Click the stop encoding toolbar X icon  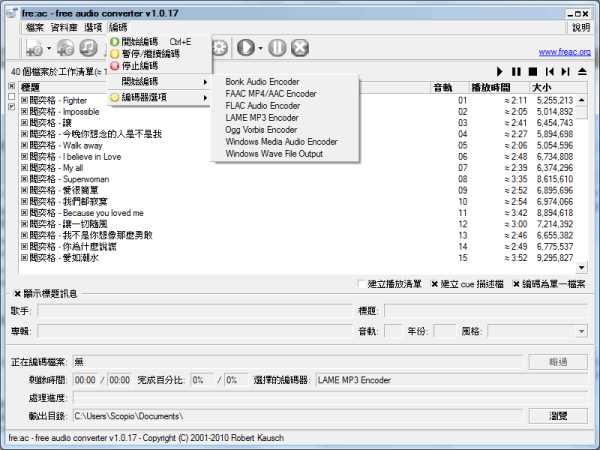click(x=300, y=48)
